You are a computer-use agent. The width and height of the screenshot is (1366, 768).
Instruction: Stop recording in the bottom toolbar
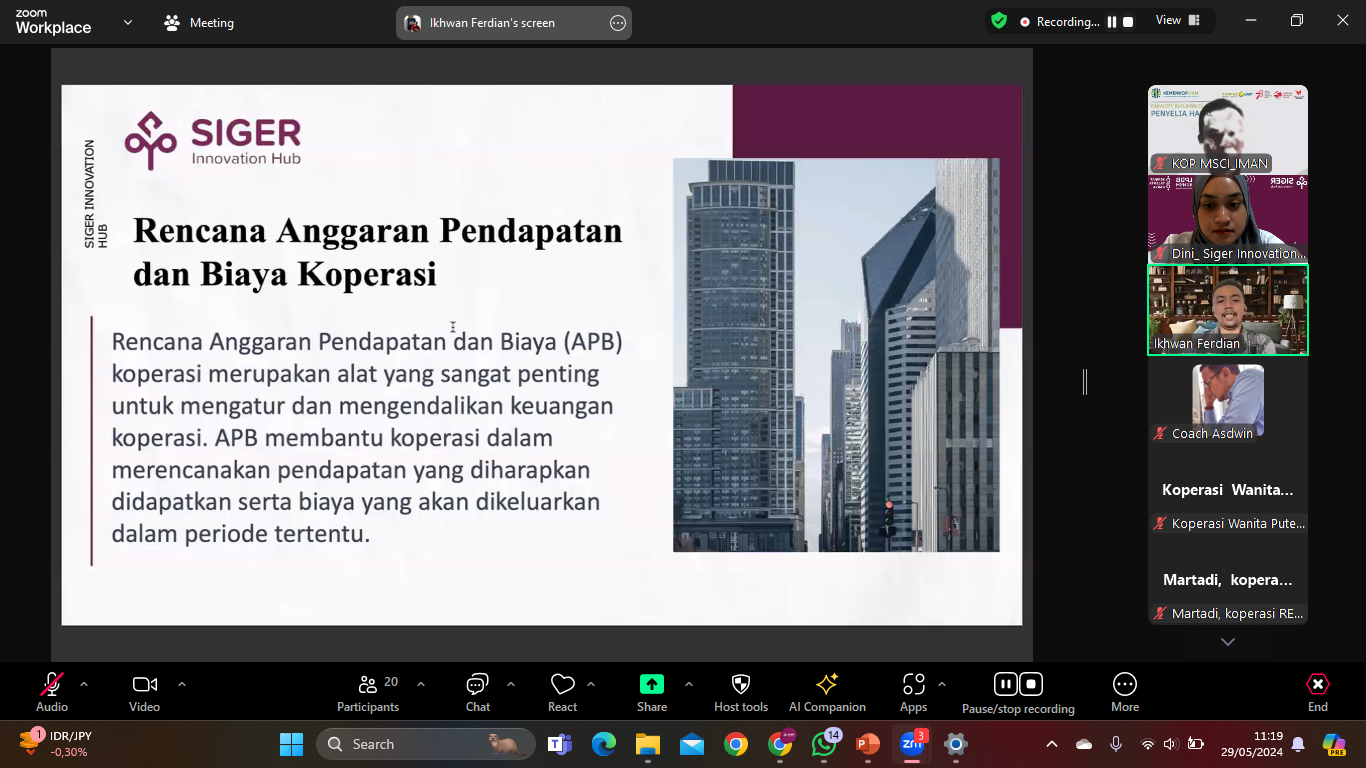[x=1031, y=684]
